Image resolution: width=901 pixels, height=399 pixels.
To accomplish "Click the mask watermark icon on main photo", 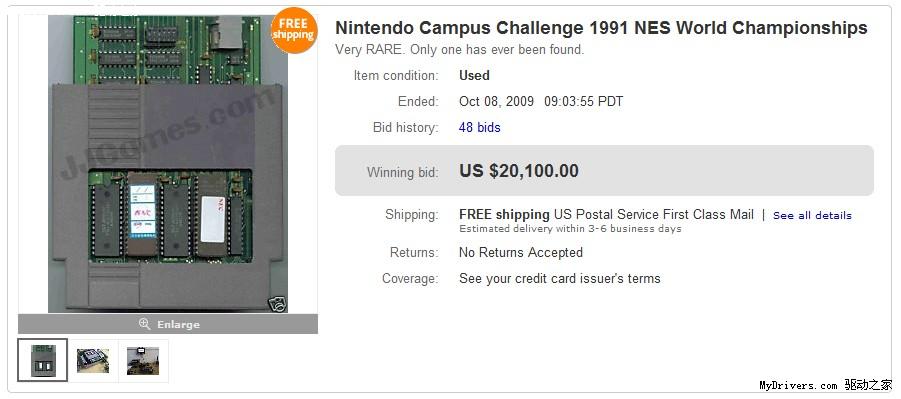I will tap(277, 304).
